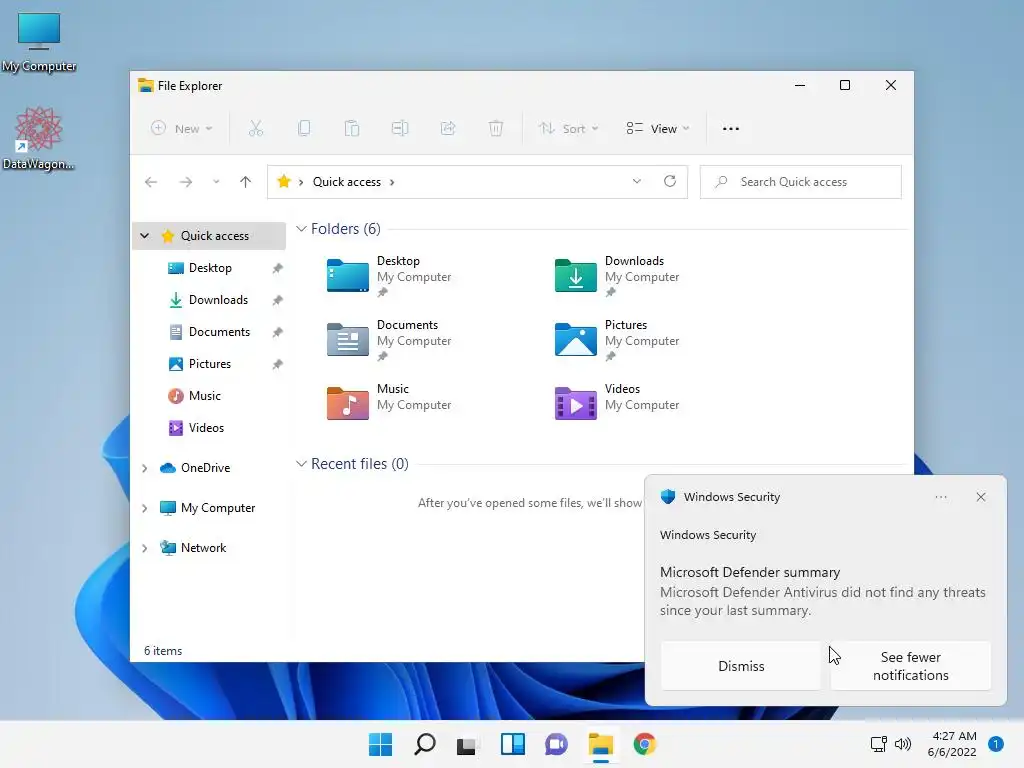Collapse the Quick access tree node
This screenshot has width=1024, height=768.
[144, 236]
